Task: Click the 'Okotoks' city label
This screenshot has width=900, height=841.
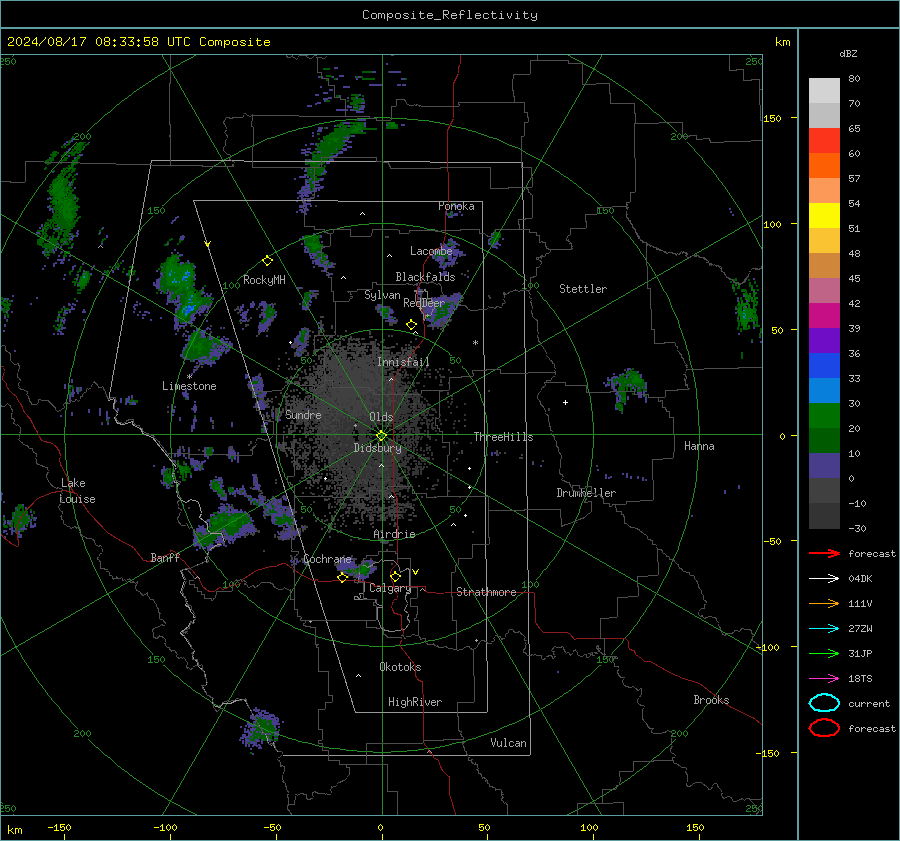Action: (400, 667)
